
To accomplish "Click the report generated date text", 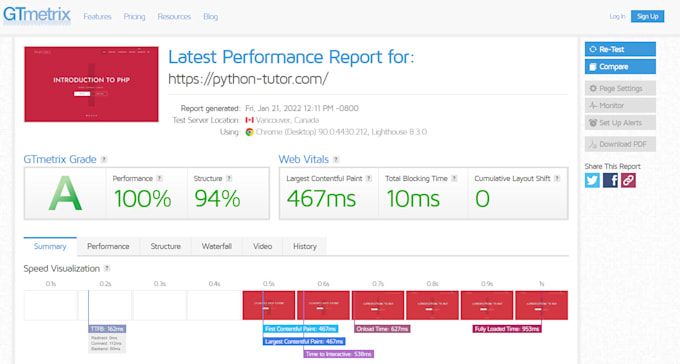I will 302,108.
